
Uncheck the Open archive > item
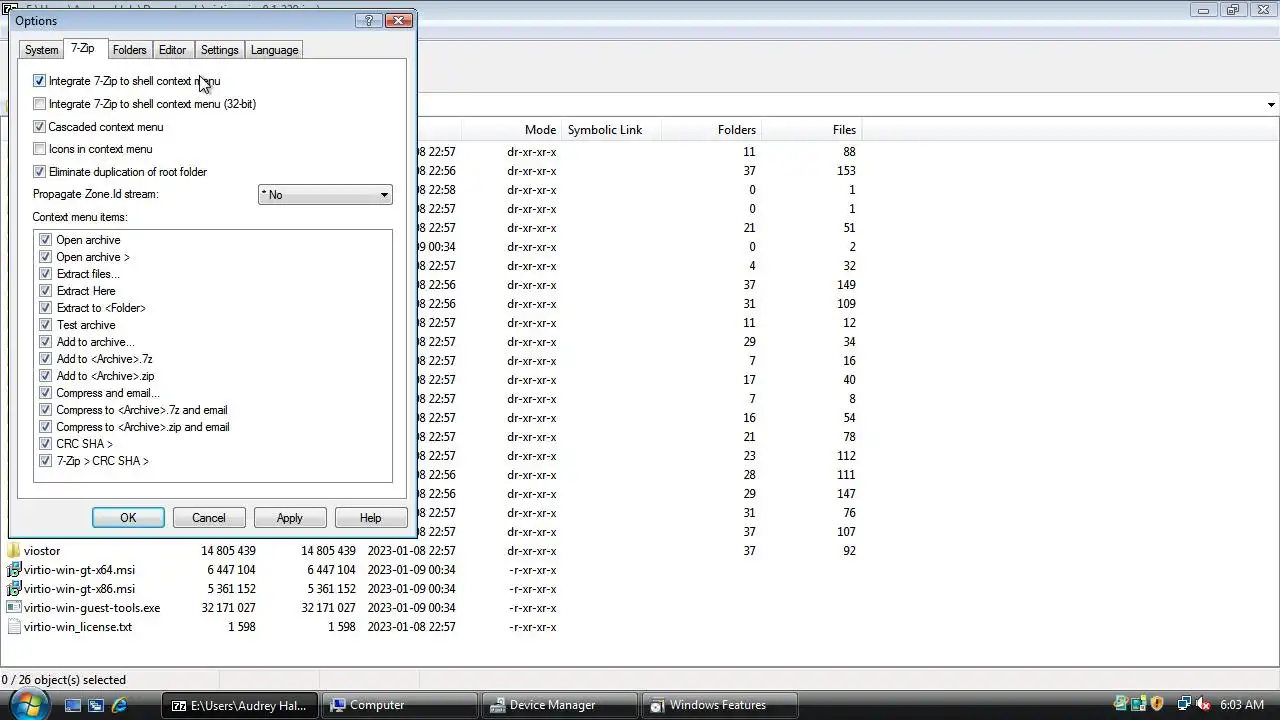pyautogui.click(x=45, y=257)
